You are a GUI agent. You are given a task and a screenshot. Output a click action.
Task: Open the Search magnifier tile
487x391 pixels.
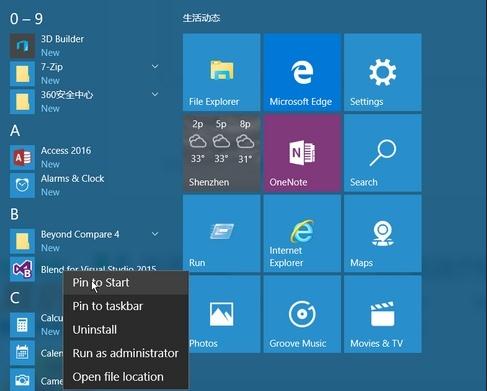[x=383, y=153]
